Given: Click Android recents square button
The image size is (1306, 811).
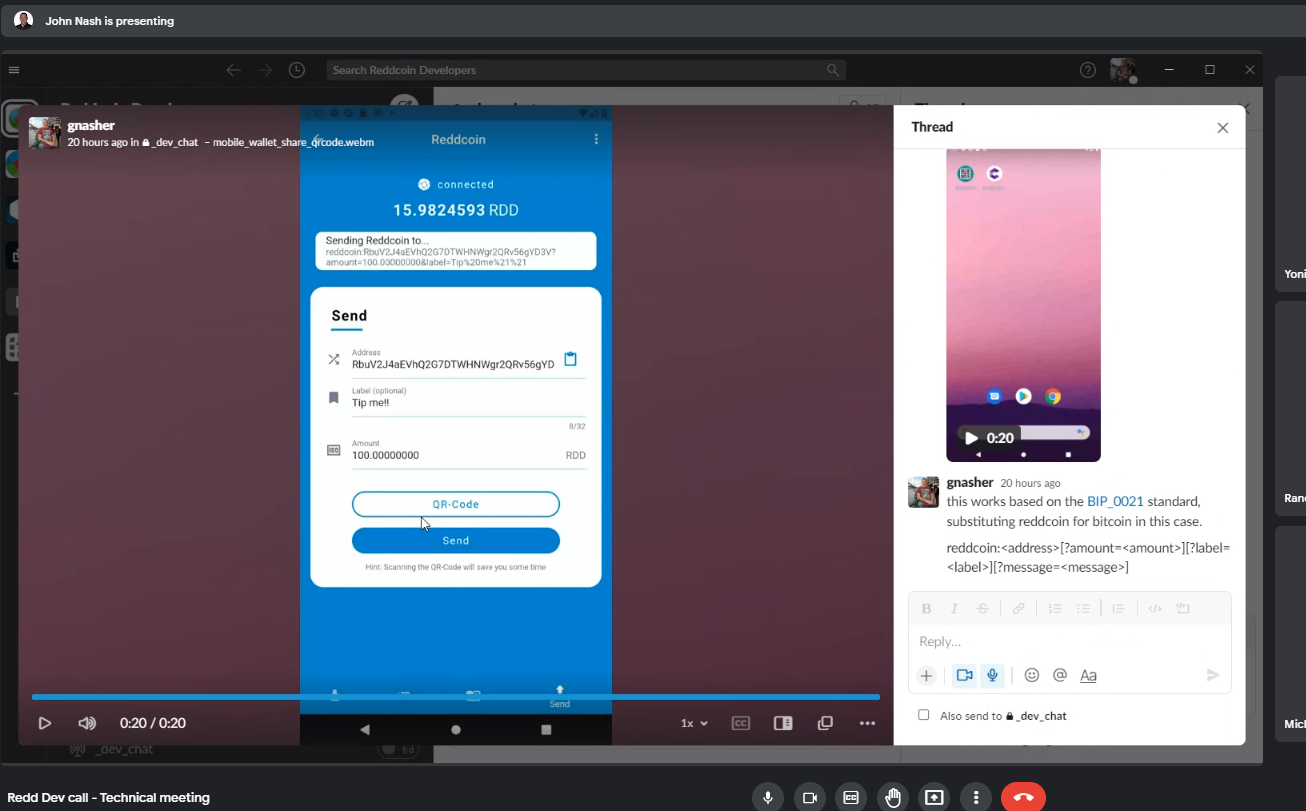Looking at the screenshot, I should [546, 730].
